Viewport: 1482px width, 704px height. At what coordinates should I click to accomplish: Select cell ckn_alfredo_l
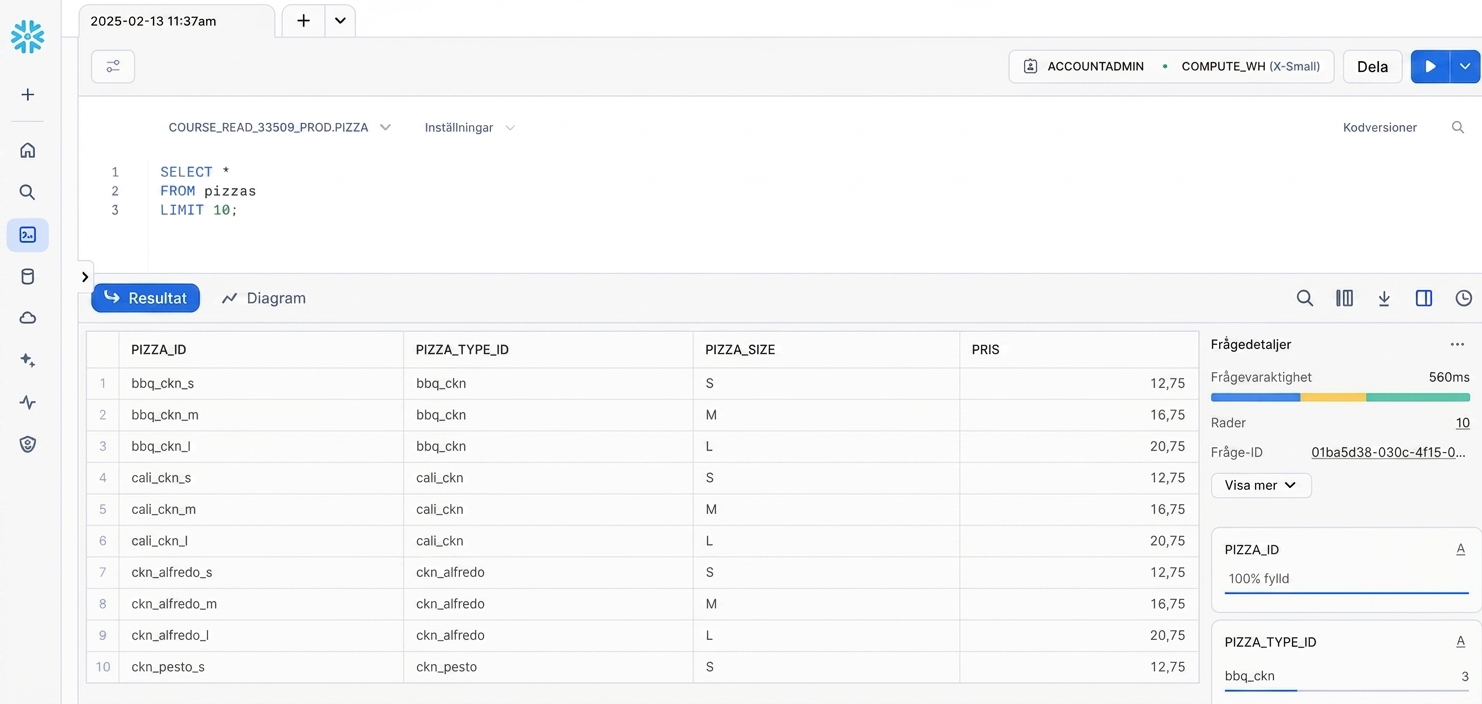(261, 635)
